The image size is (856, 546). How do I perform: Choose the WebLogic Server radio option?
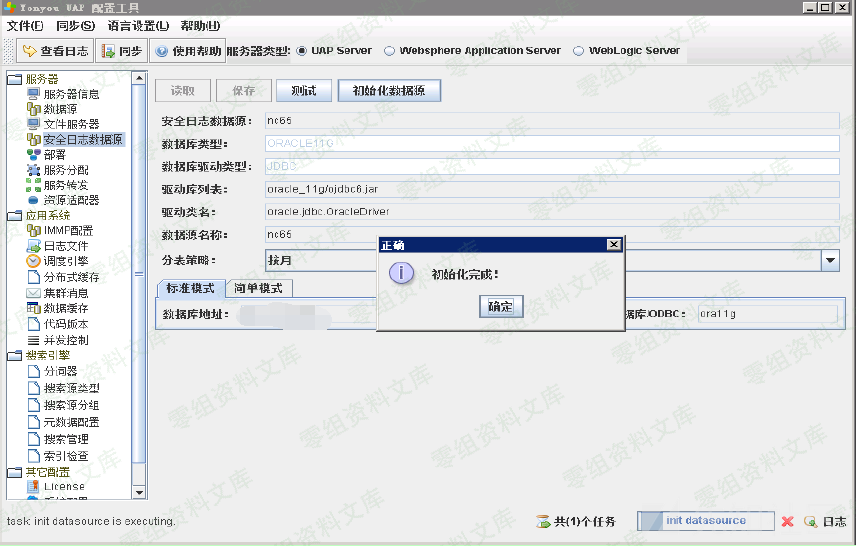click(x=579, y=51)
